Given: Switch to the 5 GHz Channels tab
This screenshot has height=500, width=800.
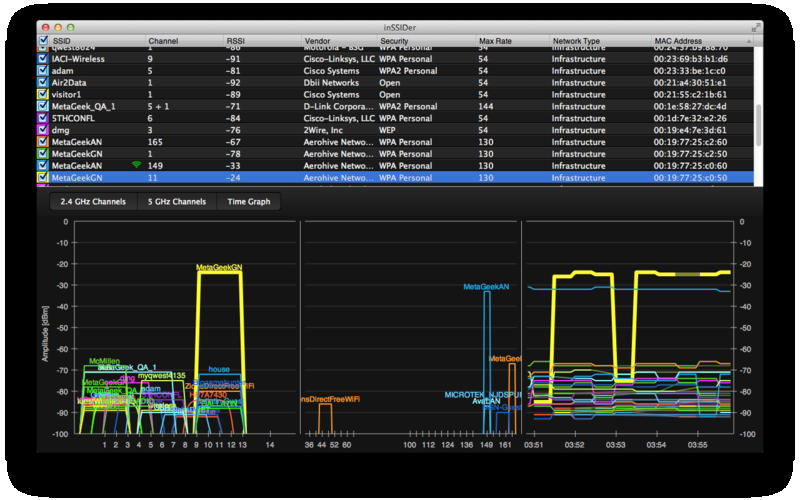Looking at the screenshot, I should pos(177,202).
